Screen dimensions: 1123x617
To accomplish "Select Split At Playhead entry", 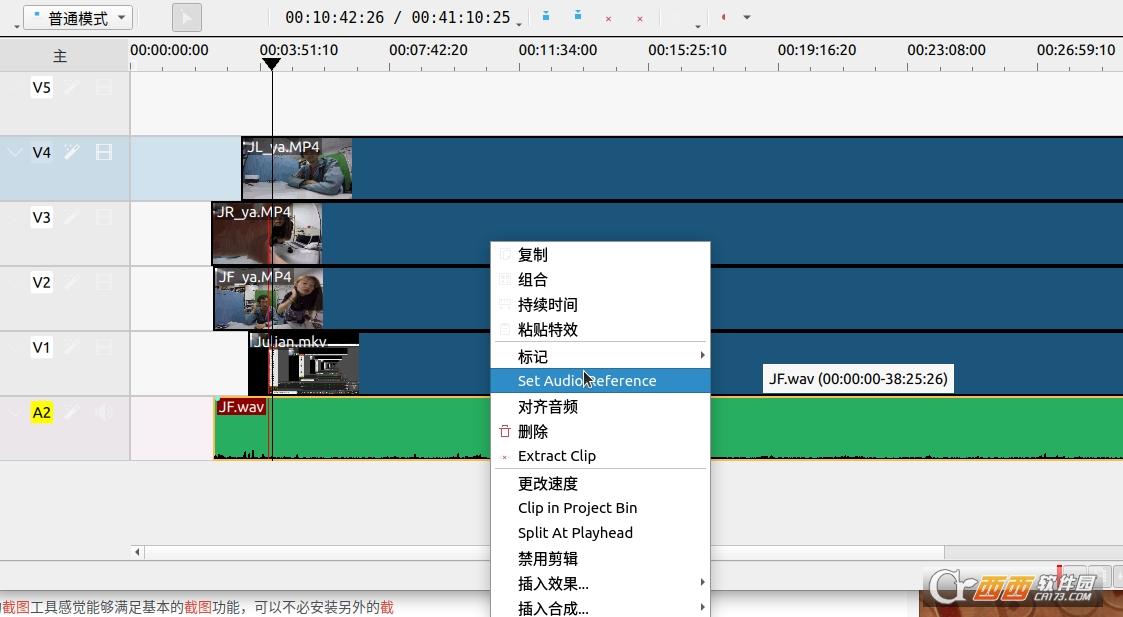I will [x=600, y=533].
